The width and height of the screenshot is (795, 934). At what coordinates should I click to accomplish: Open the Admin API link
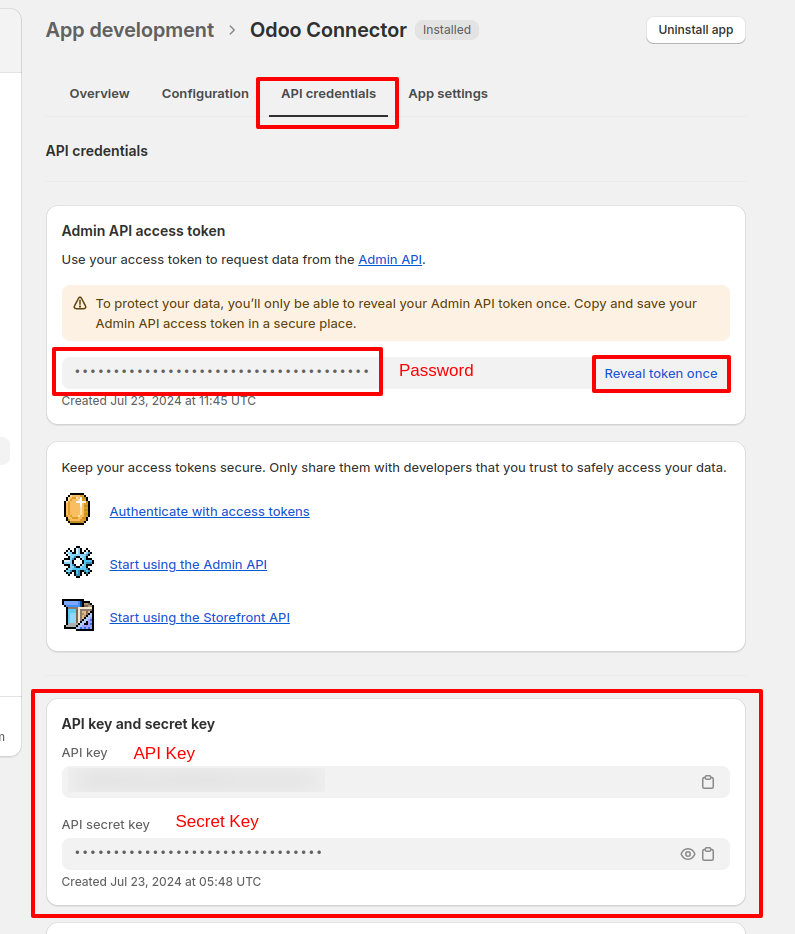390,260
